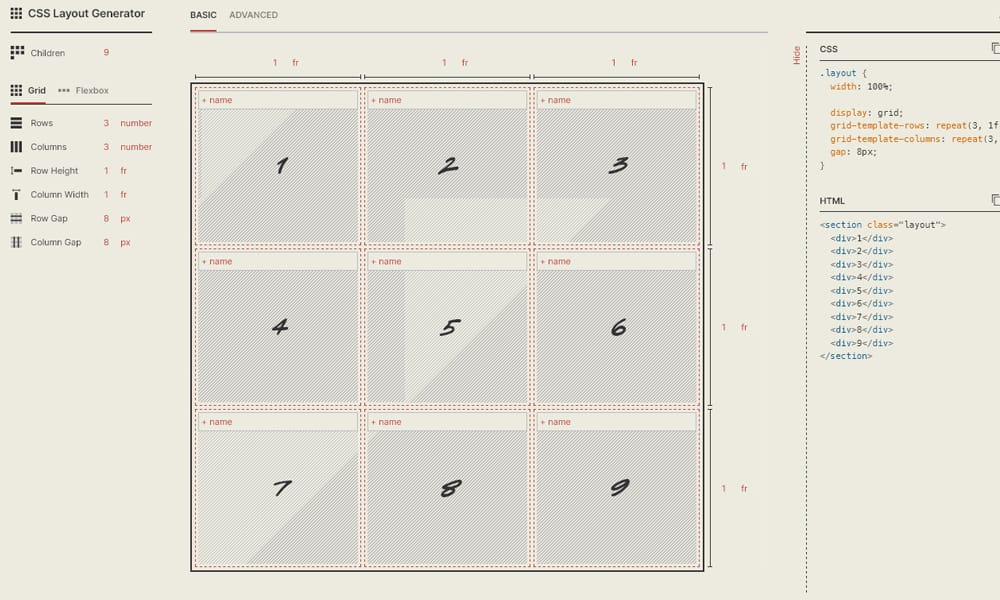Copy the HTML code using the copy icon

click(x=995, y=199)
